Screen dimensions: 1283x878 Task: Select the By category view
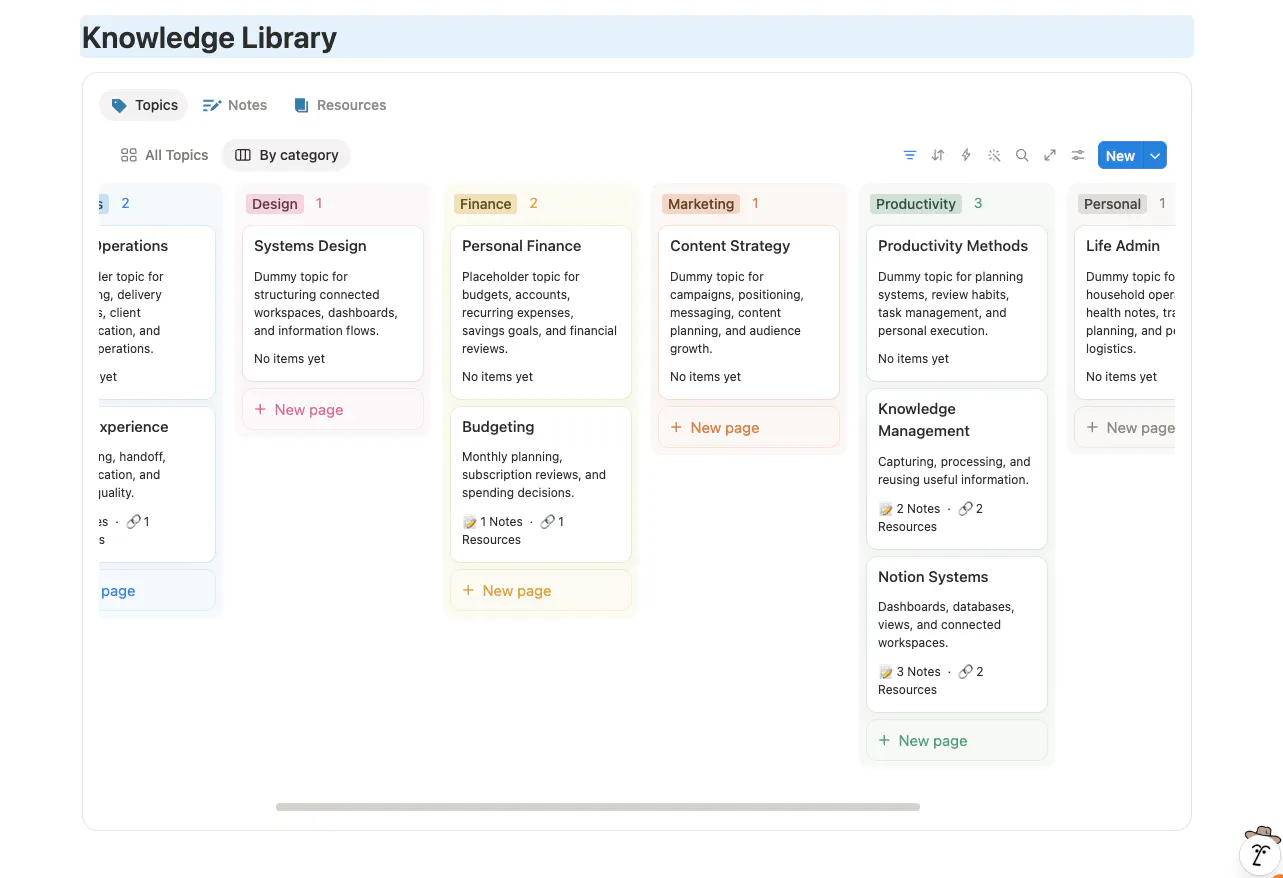(x=286, y=155)
